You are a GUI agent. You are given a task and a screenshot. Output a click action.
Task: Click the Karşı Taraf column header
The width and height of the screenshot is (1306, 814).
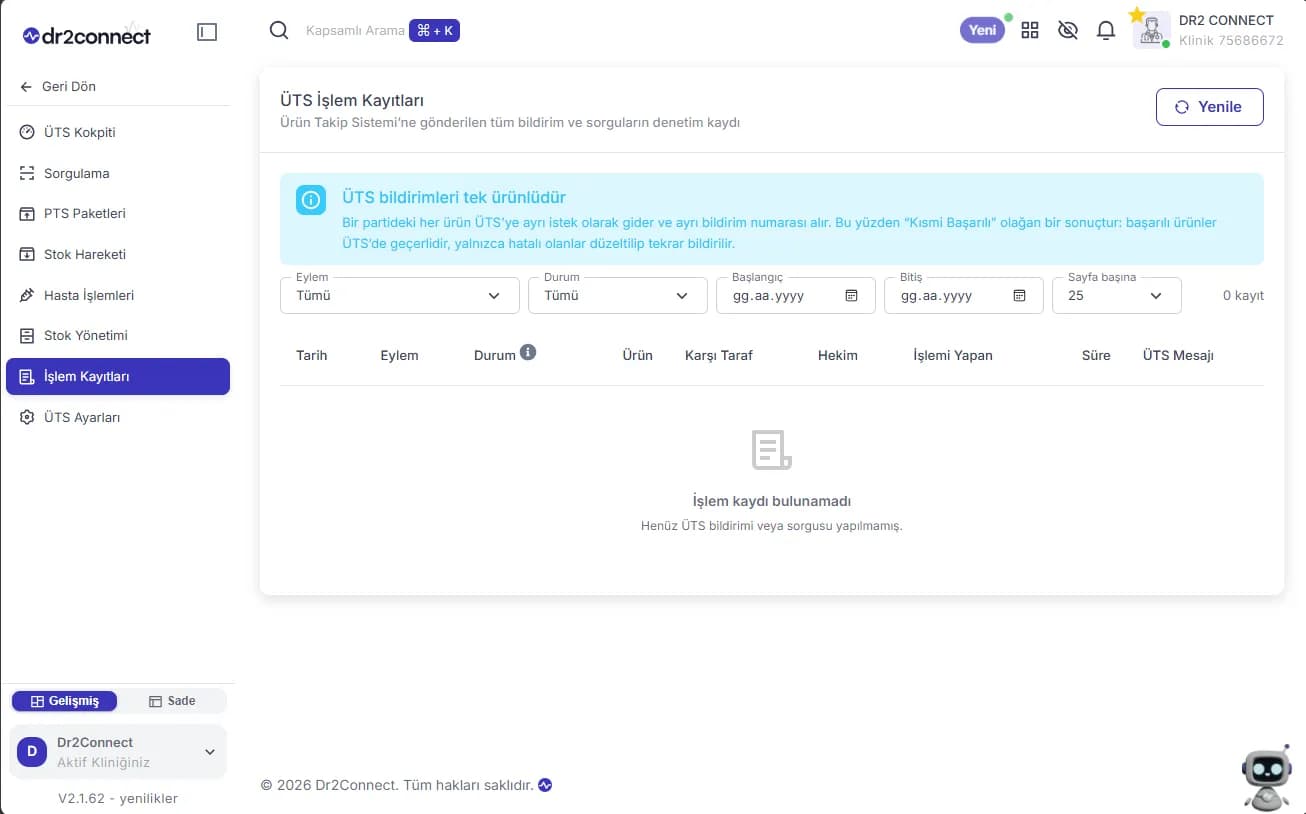coord(719,355)
